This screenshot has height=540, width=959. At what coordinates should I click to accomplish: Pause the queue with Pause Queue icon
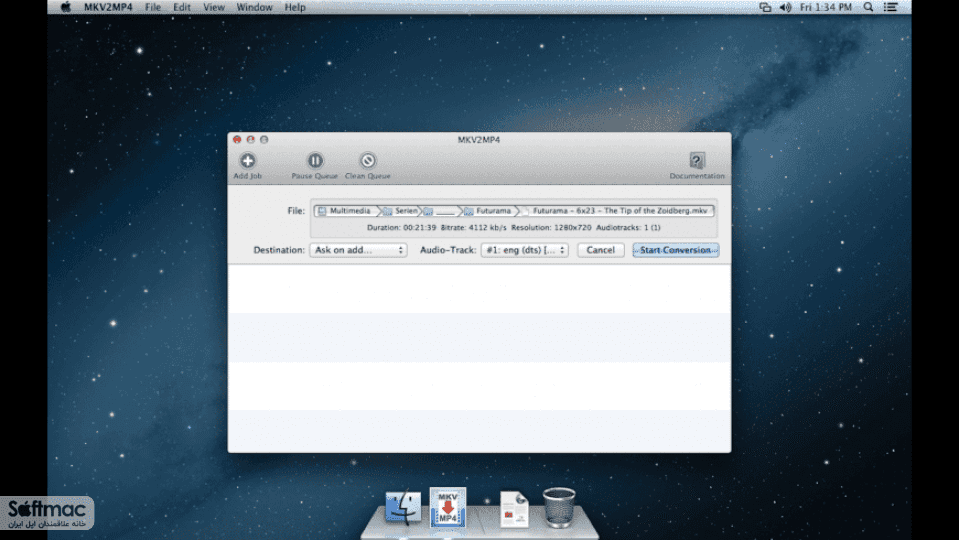pyautogui.click(x=315, y=161)
